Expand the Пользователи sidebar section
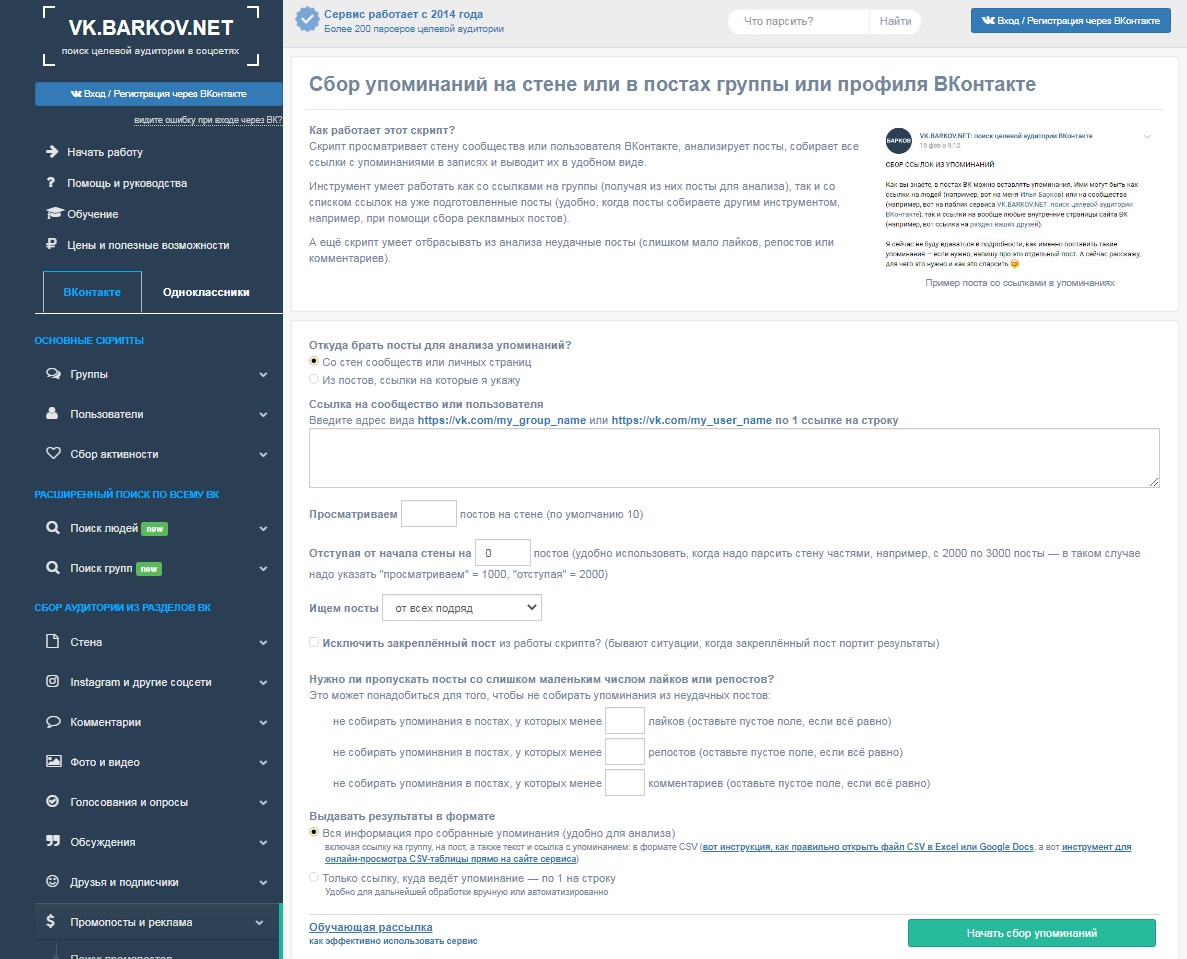1187x959 pixels. pos(263,415)
